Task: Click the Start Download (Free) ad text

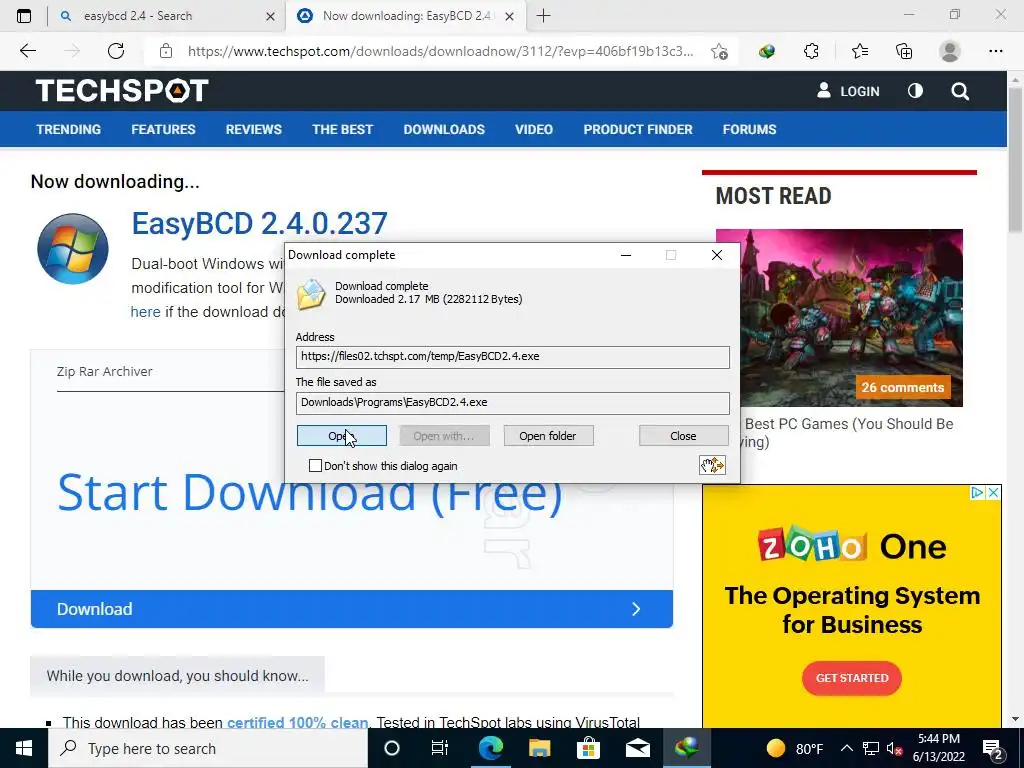Action: pos(310,493)
